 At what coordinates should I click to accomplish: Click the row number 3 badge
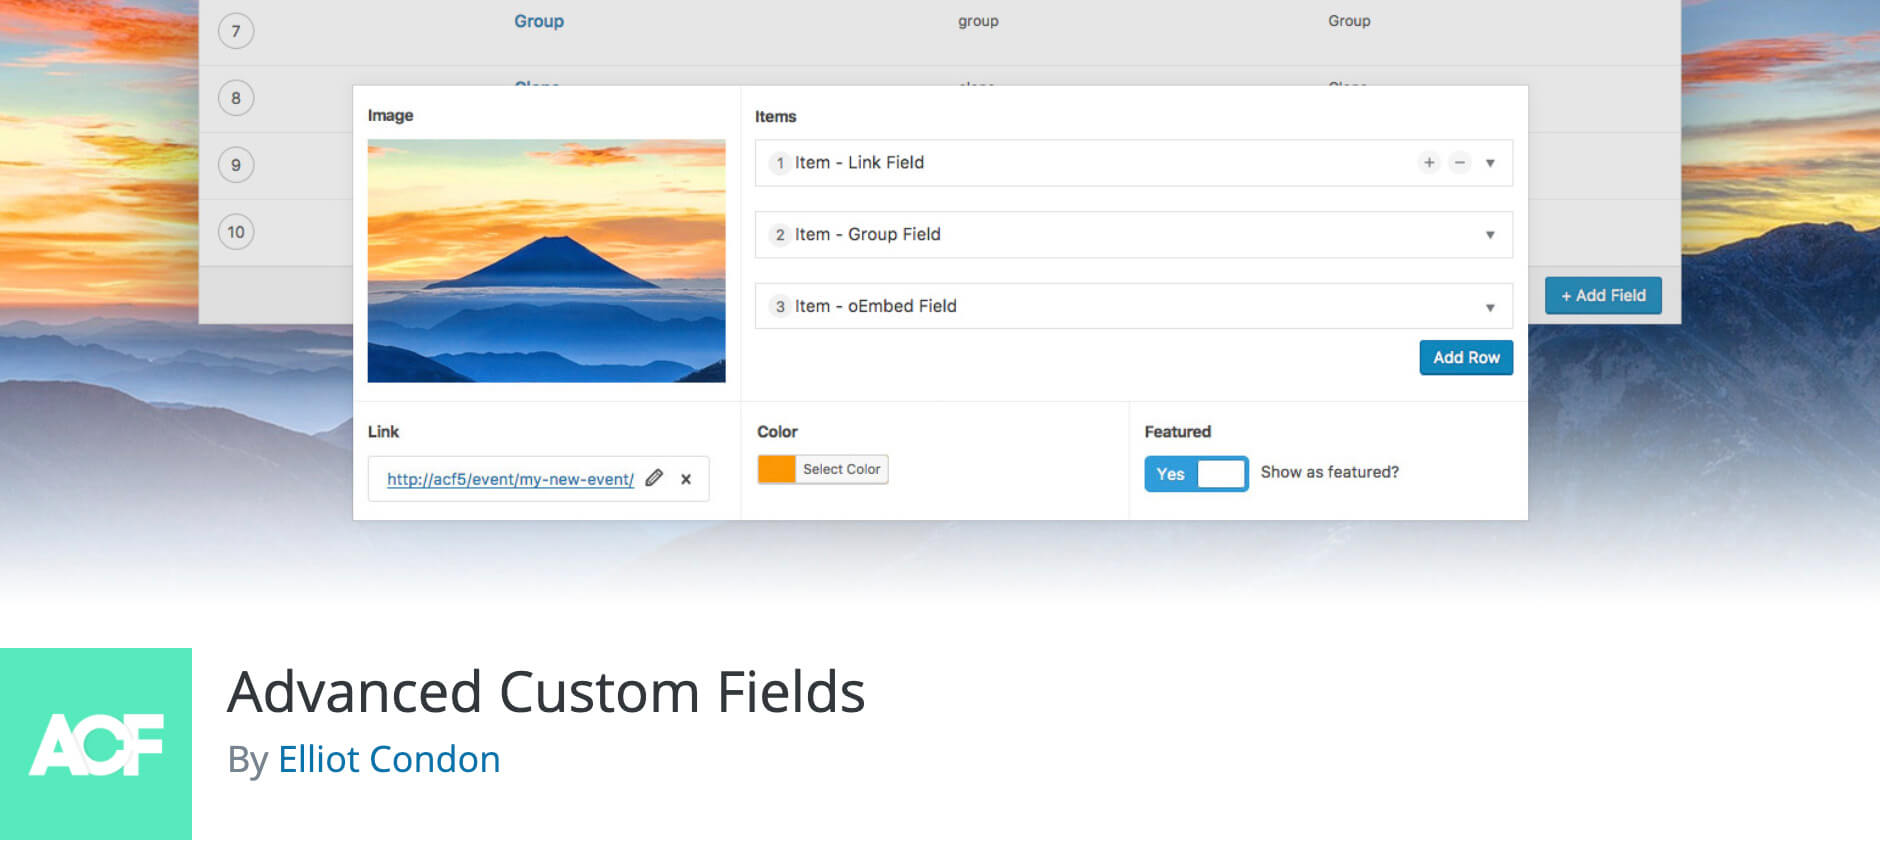780,307
